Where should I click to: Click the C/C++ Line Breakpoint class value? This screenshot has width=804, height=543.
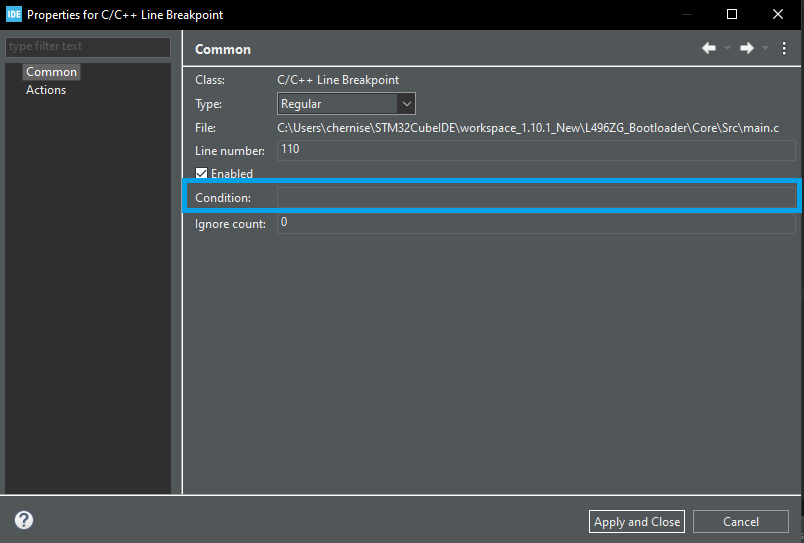pyautogui.click(x=338, y=80)
